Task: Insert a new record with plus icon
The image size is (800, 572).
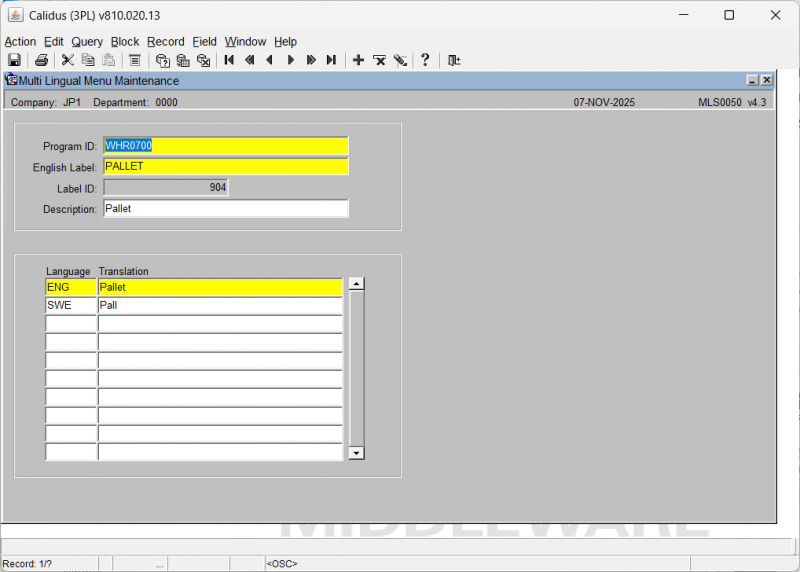Action: [x=359, y=60]
